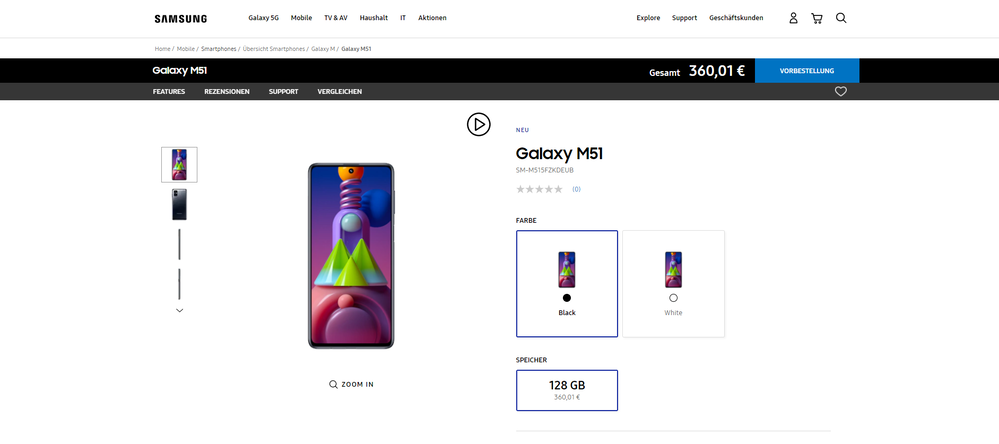The height and width of the screenshot is (444, 999).
Task: Open the user account icon
Action: pyautogui.click(x=793, y=18)
